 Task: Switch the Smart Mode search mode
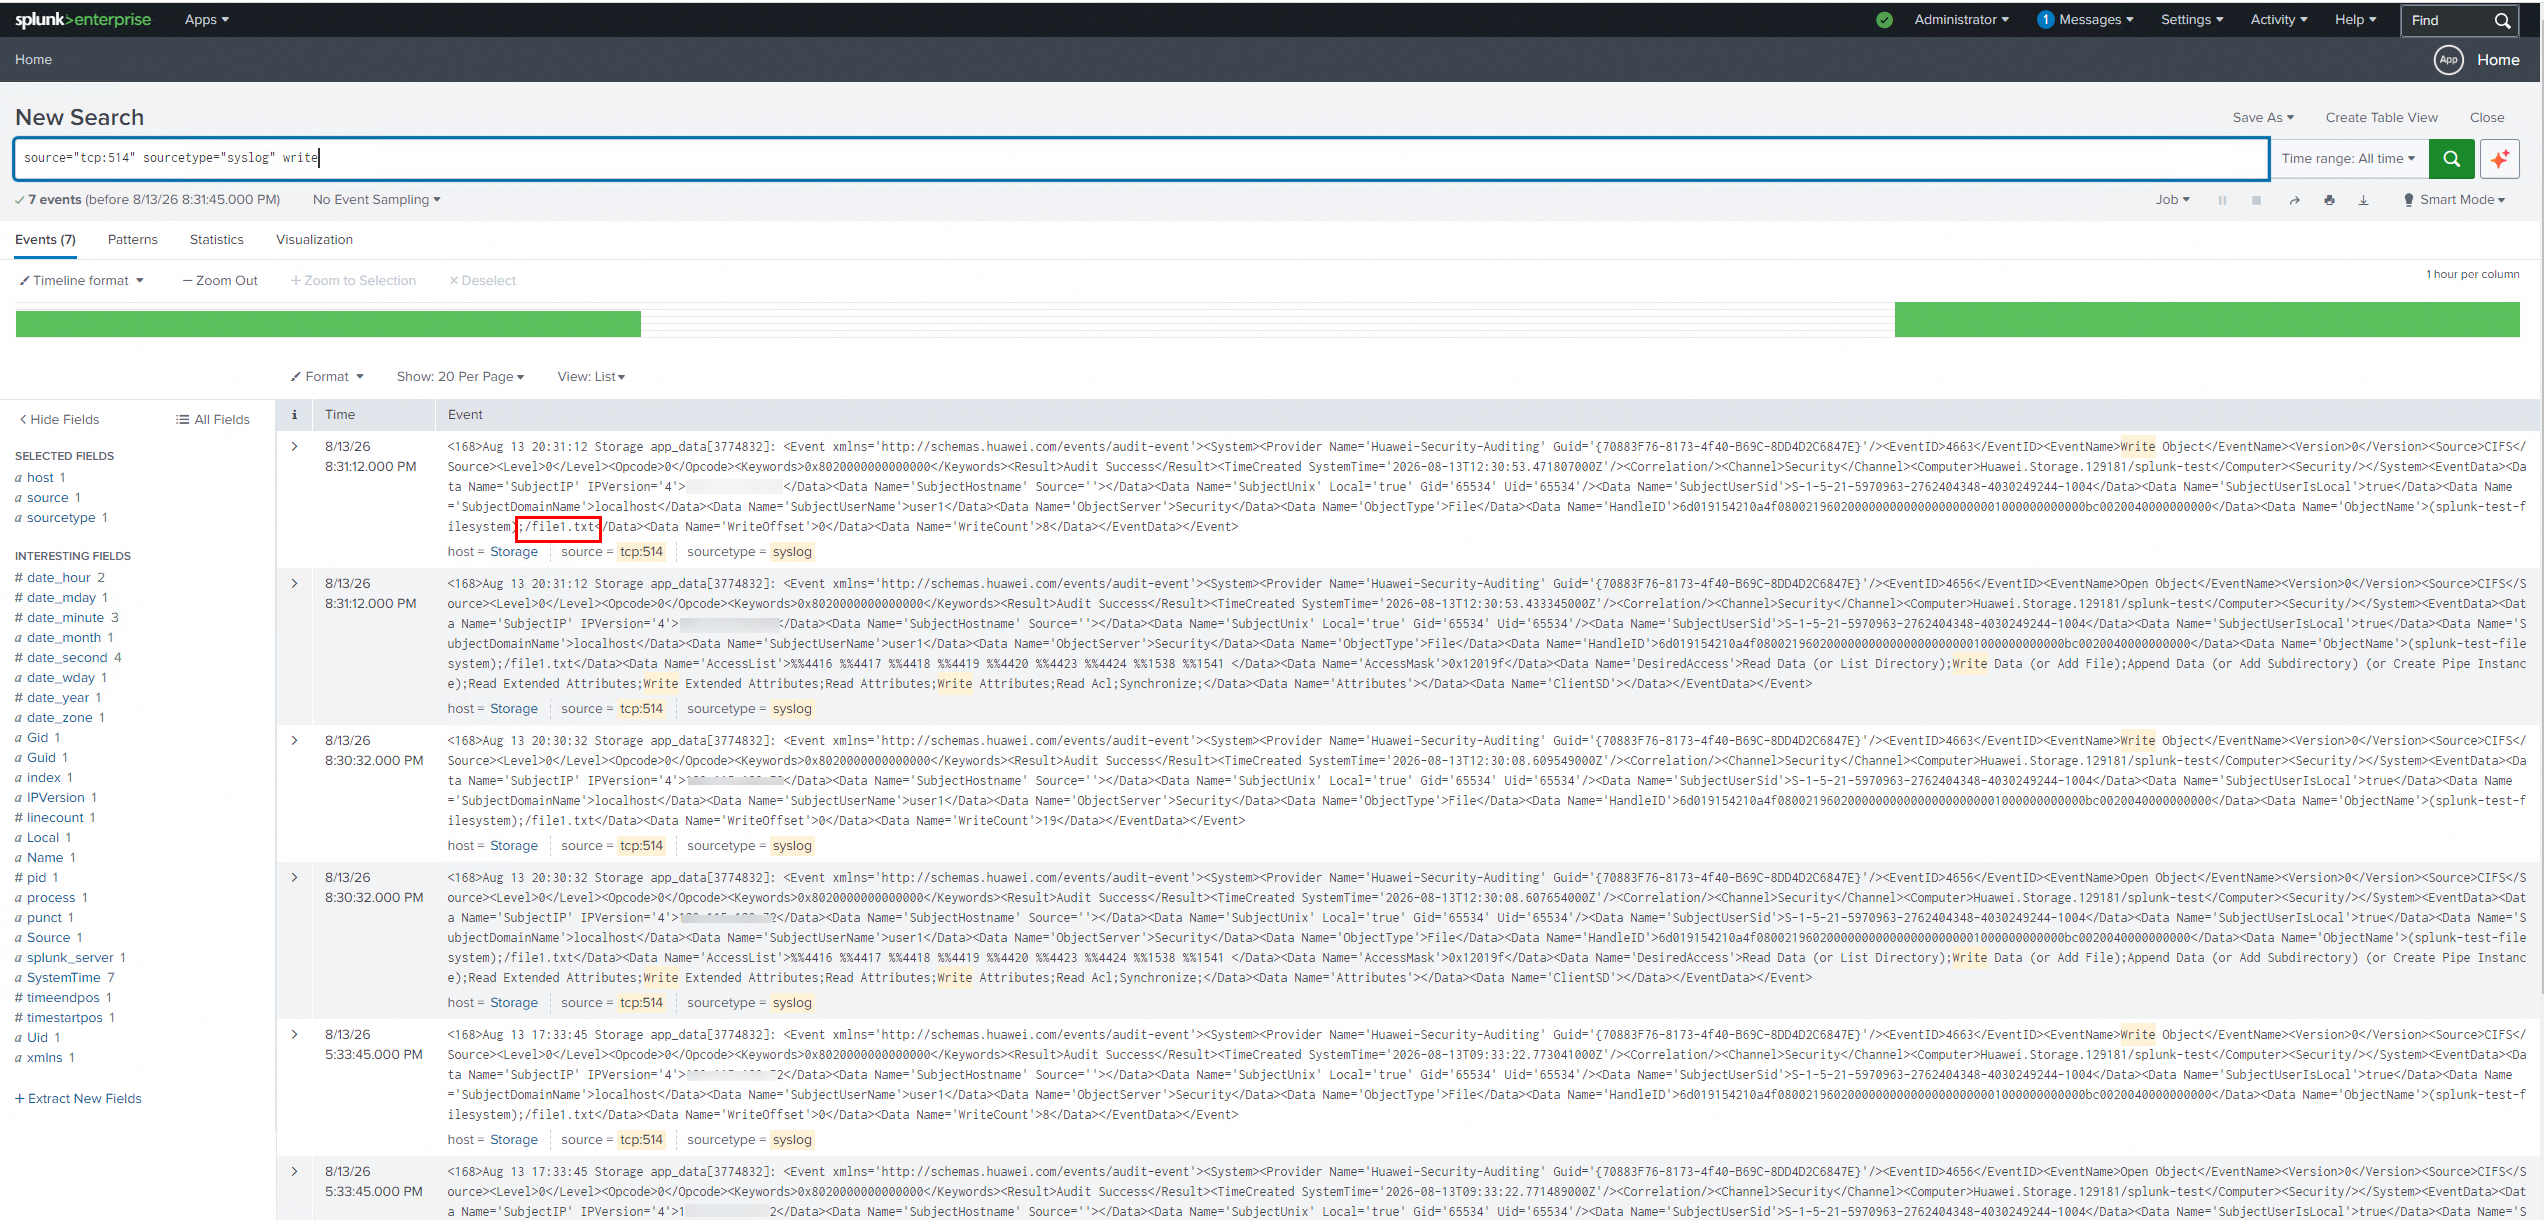[x=2454, y=200]
